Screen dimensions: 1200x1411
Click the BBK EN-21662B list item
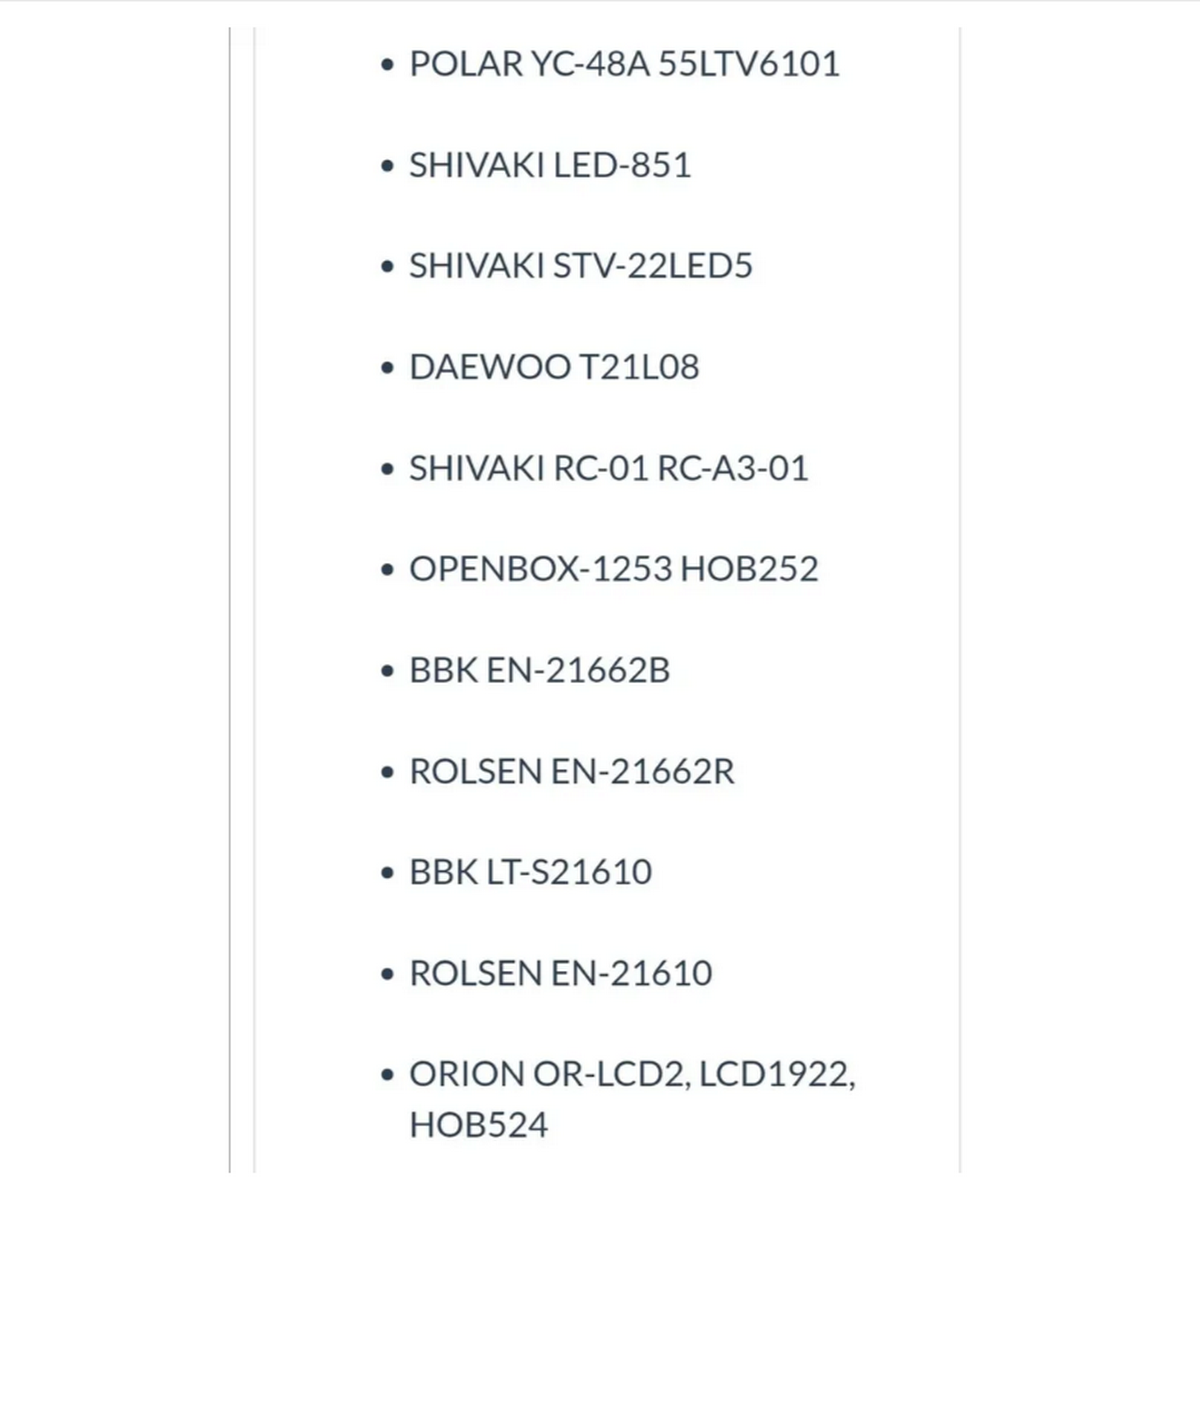pos(539,670)
